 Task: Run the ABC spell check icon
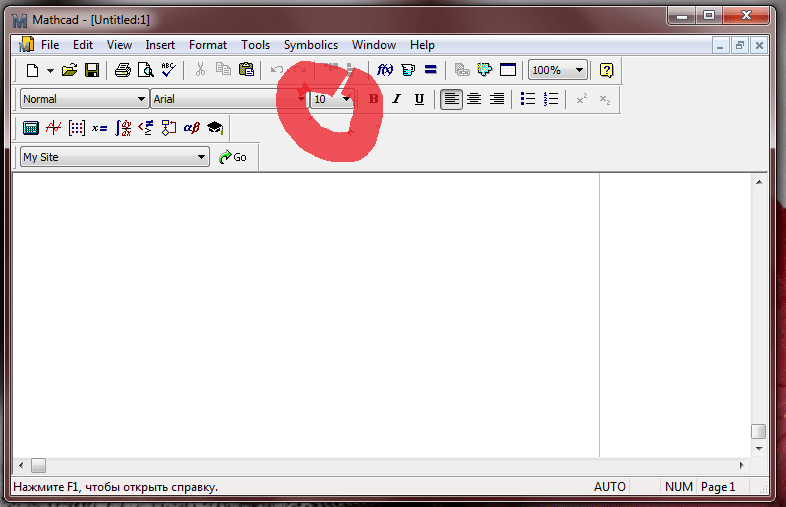coord(168,70)
